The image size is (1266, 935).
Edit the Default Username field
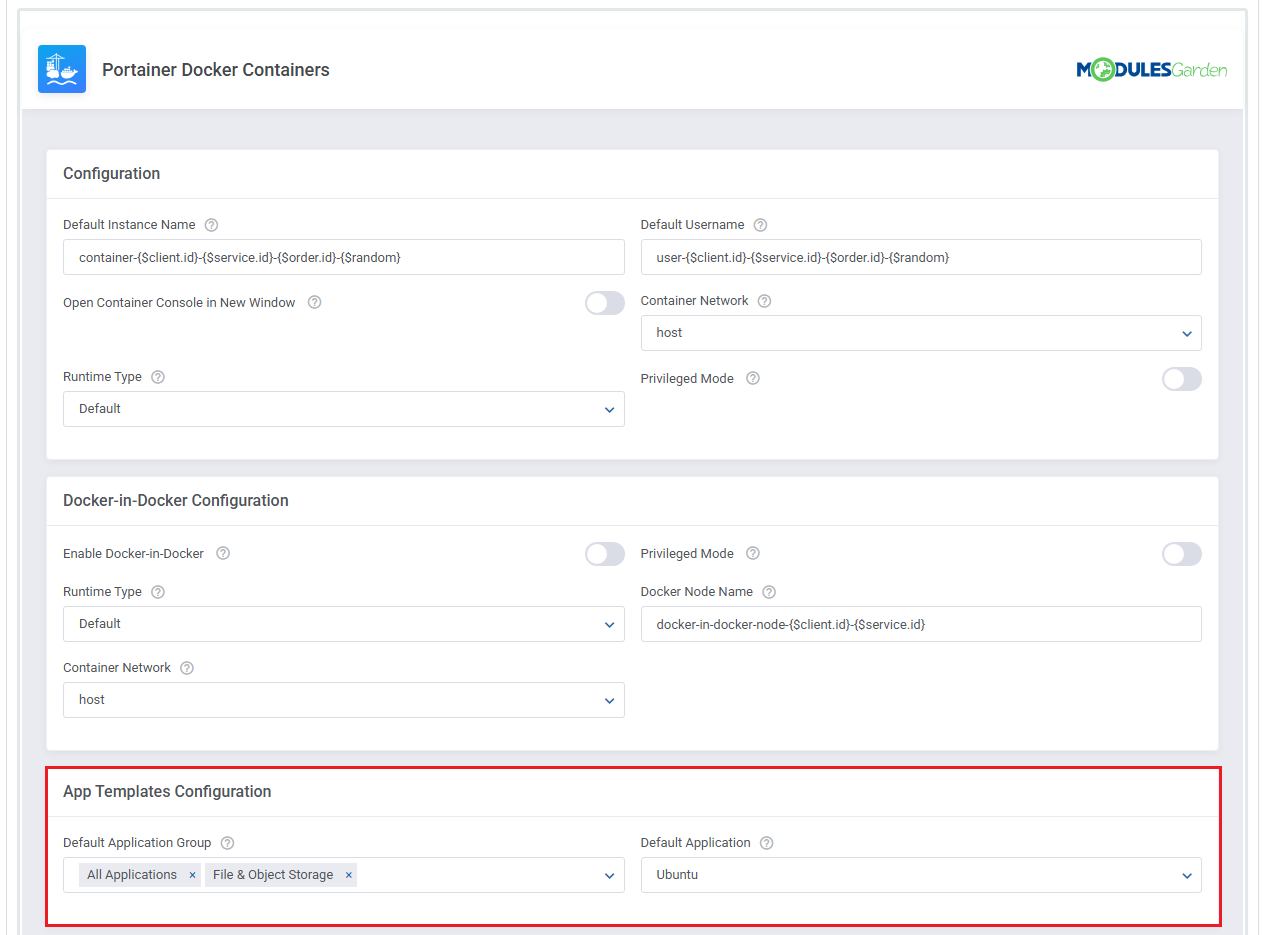(x=921, y=257)
